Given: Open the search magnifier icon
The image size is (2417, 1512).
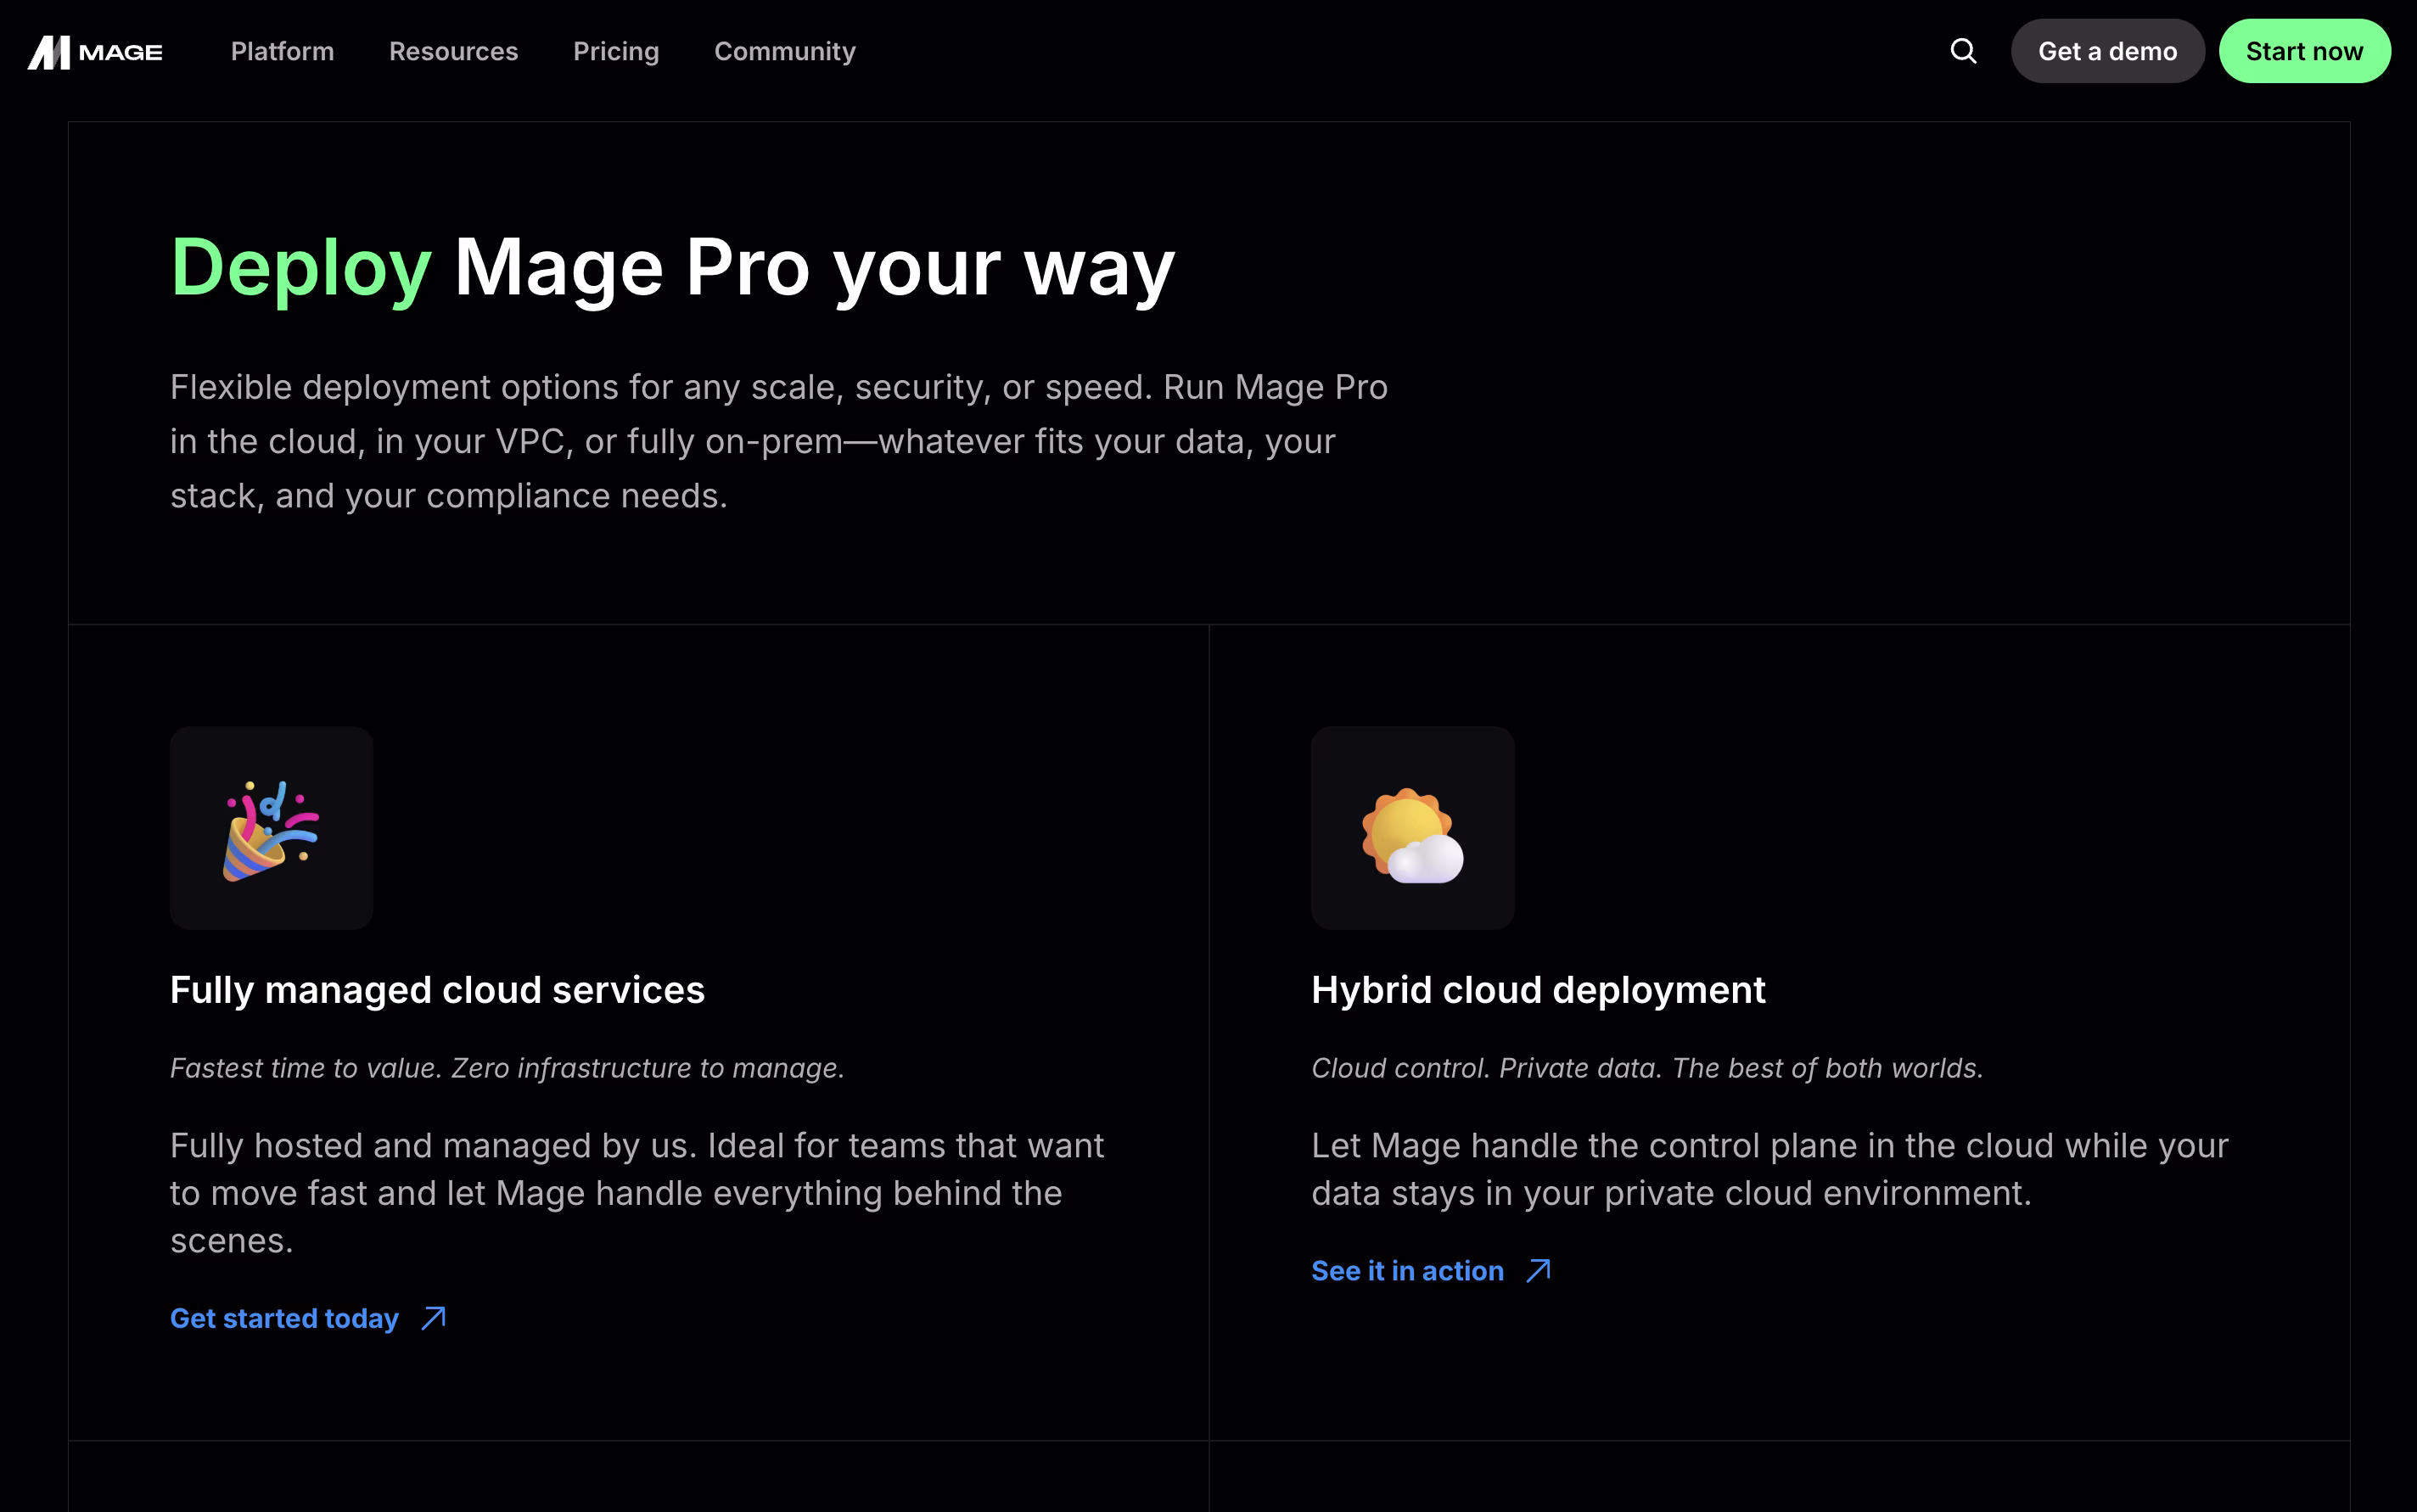Looking at the screenshot, I should pyautogui.click(x=1963, y=51).
